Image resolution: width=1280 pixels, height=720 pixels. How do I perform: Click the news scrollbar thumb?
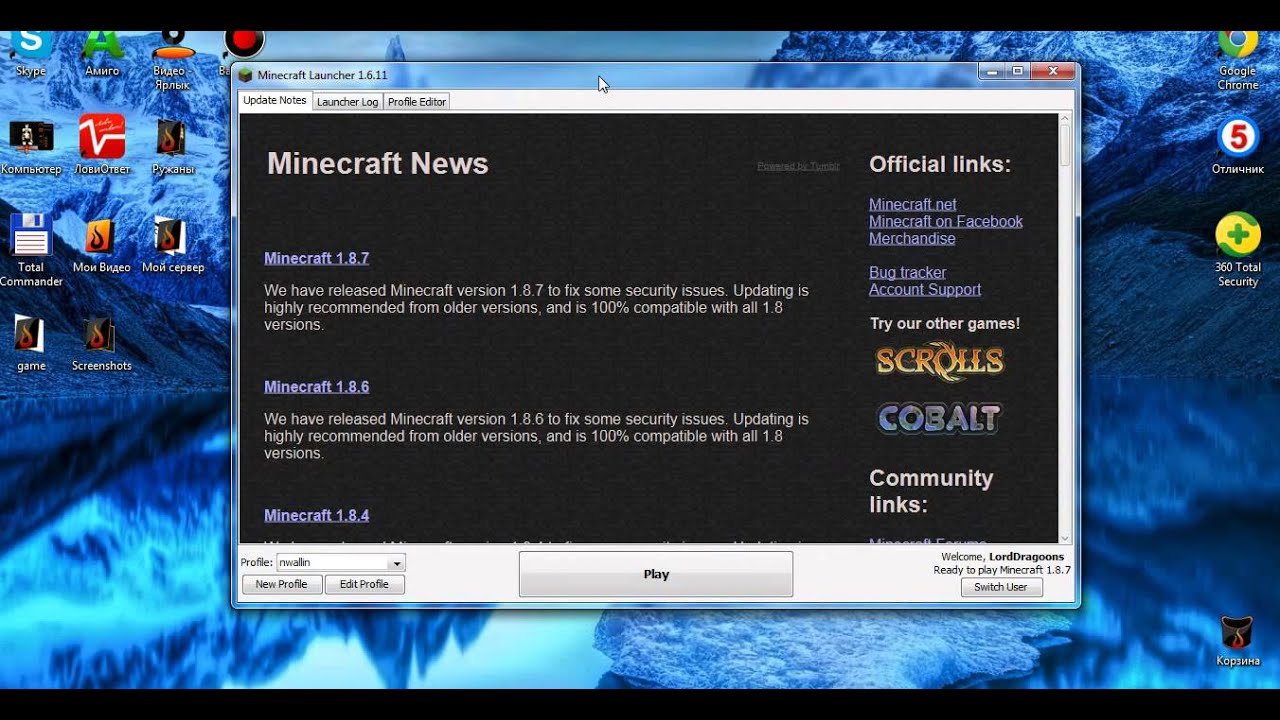[x=1065, y=145]
